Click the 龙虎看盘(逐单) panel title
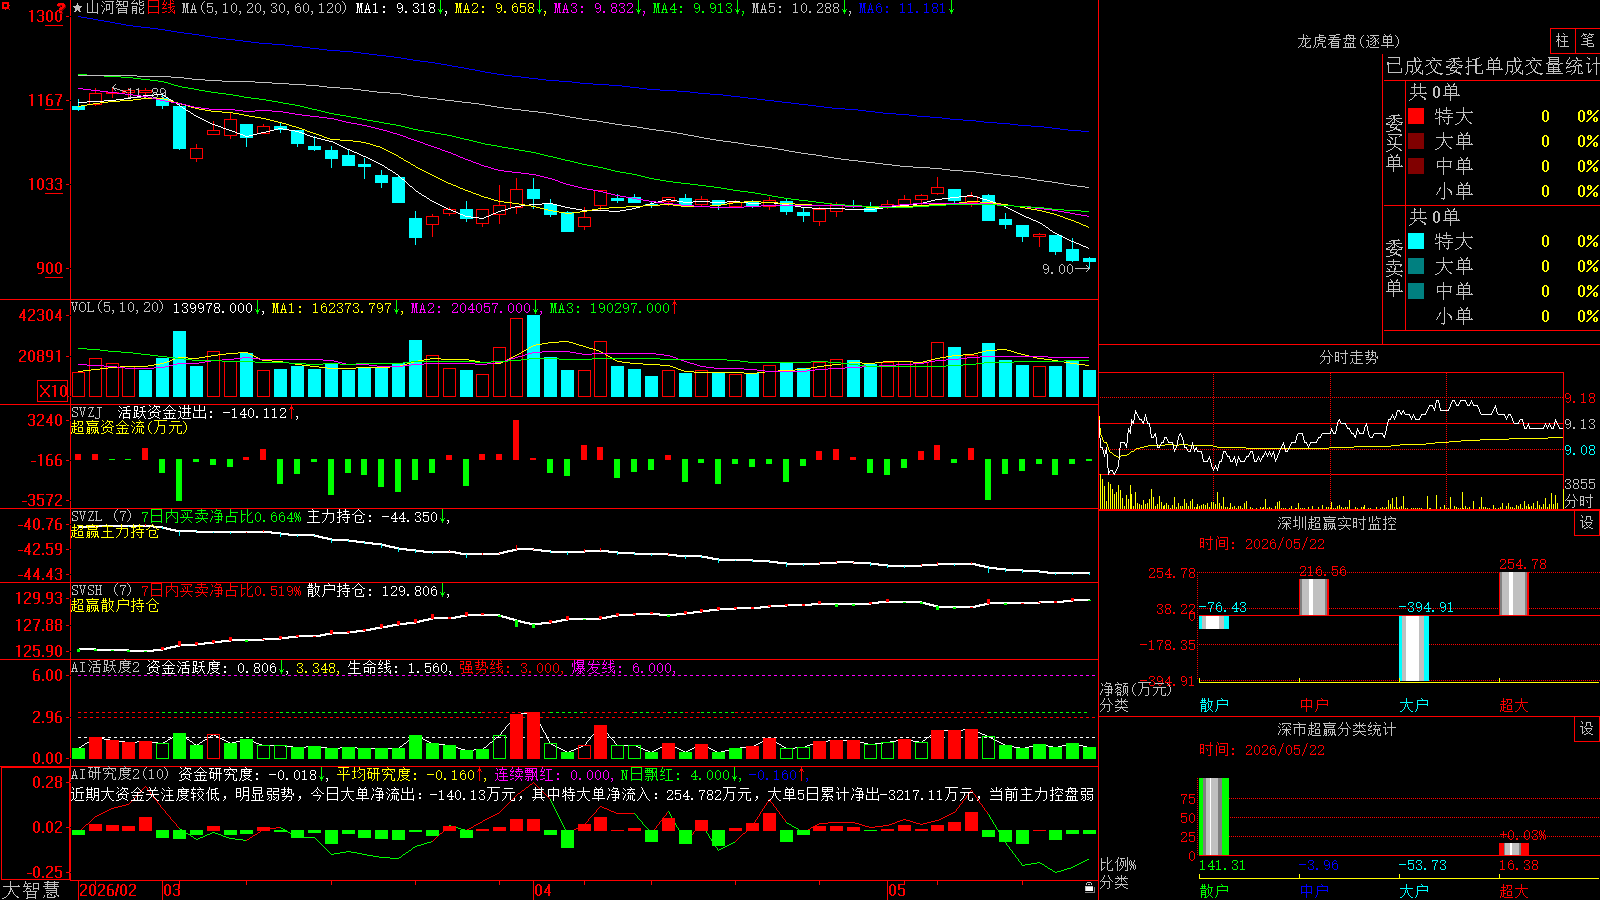 (1348, 41)
